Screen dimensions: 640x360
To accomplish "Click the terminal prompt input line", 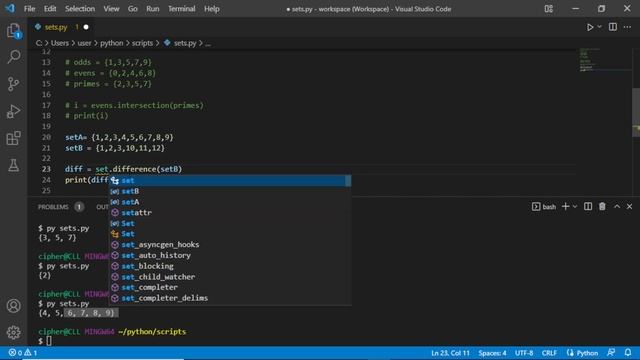I will coord(45,341).
